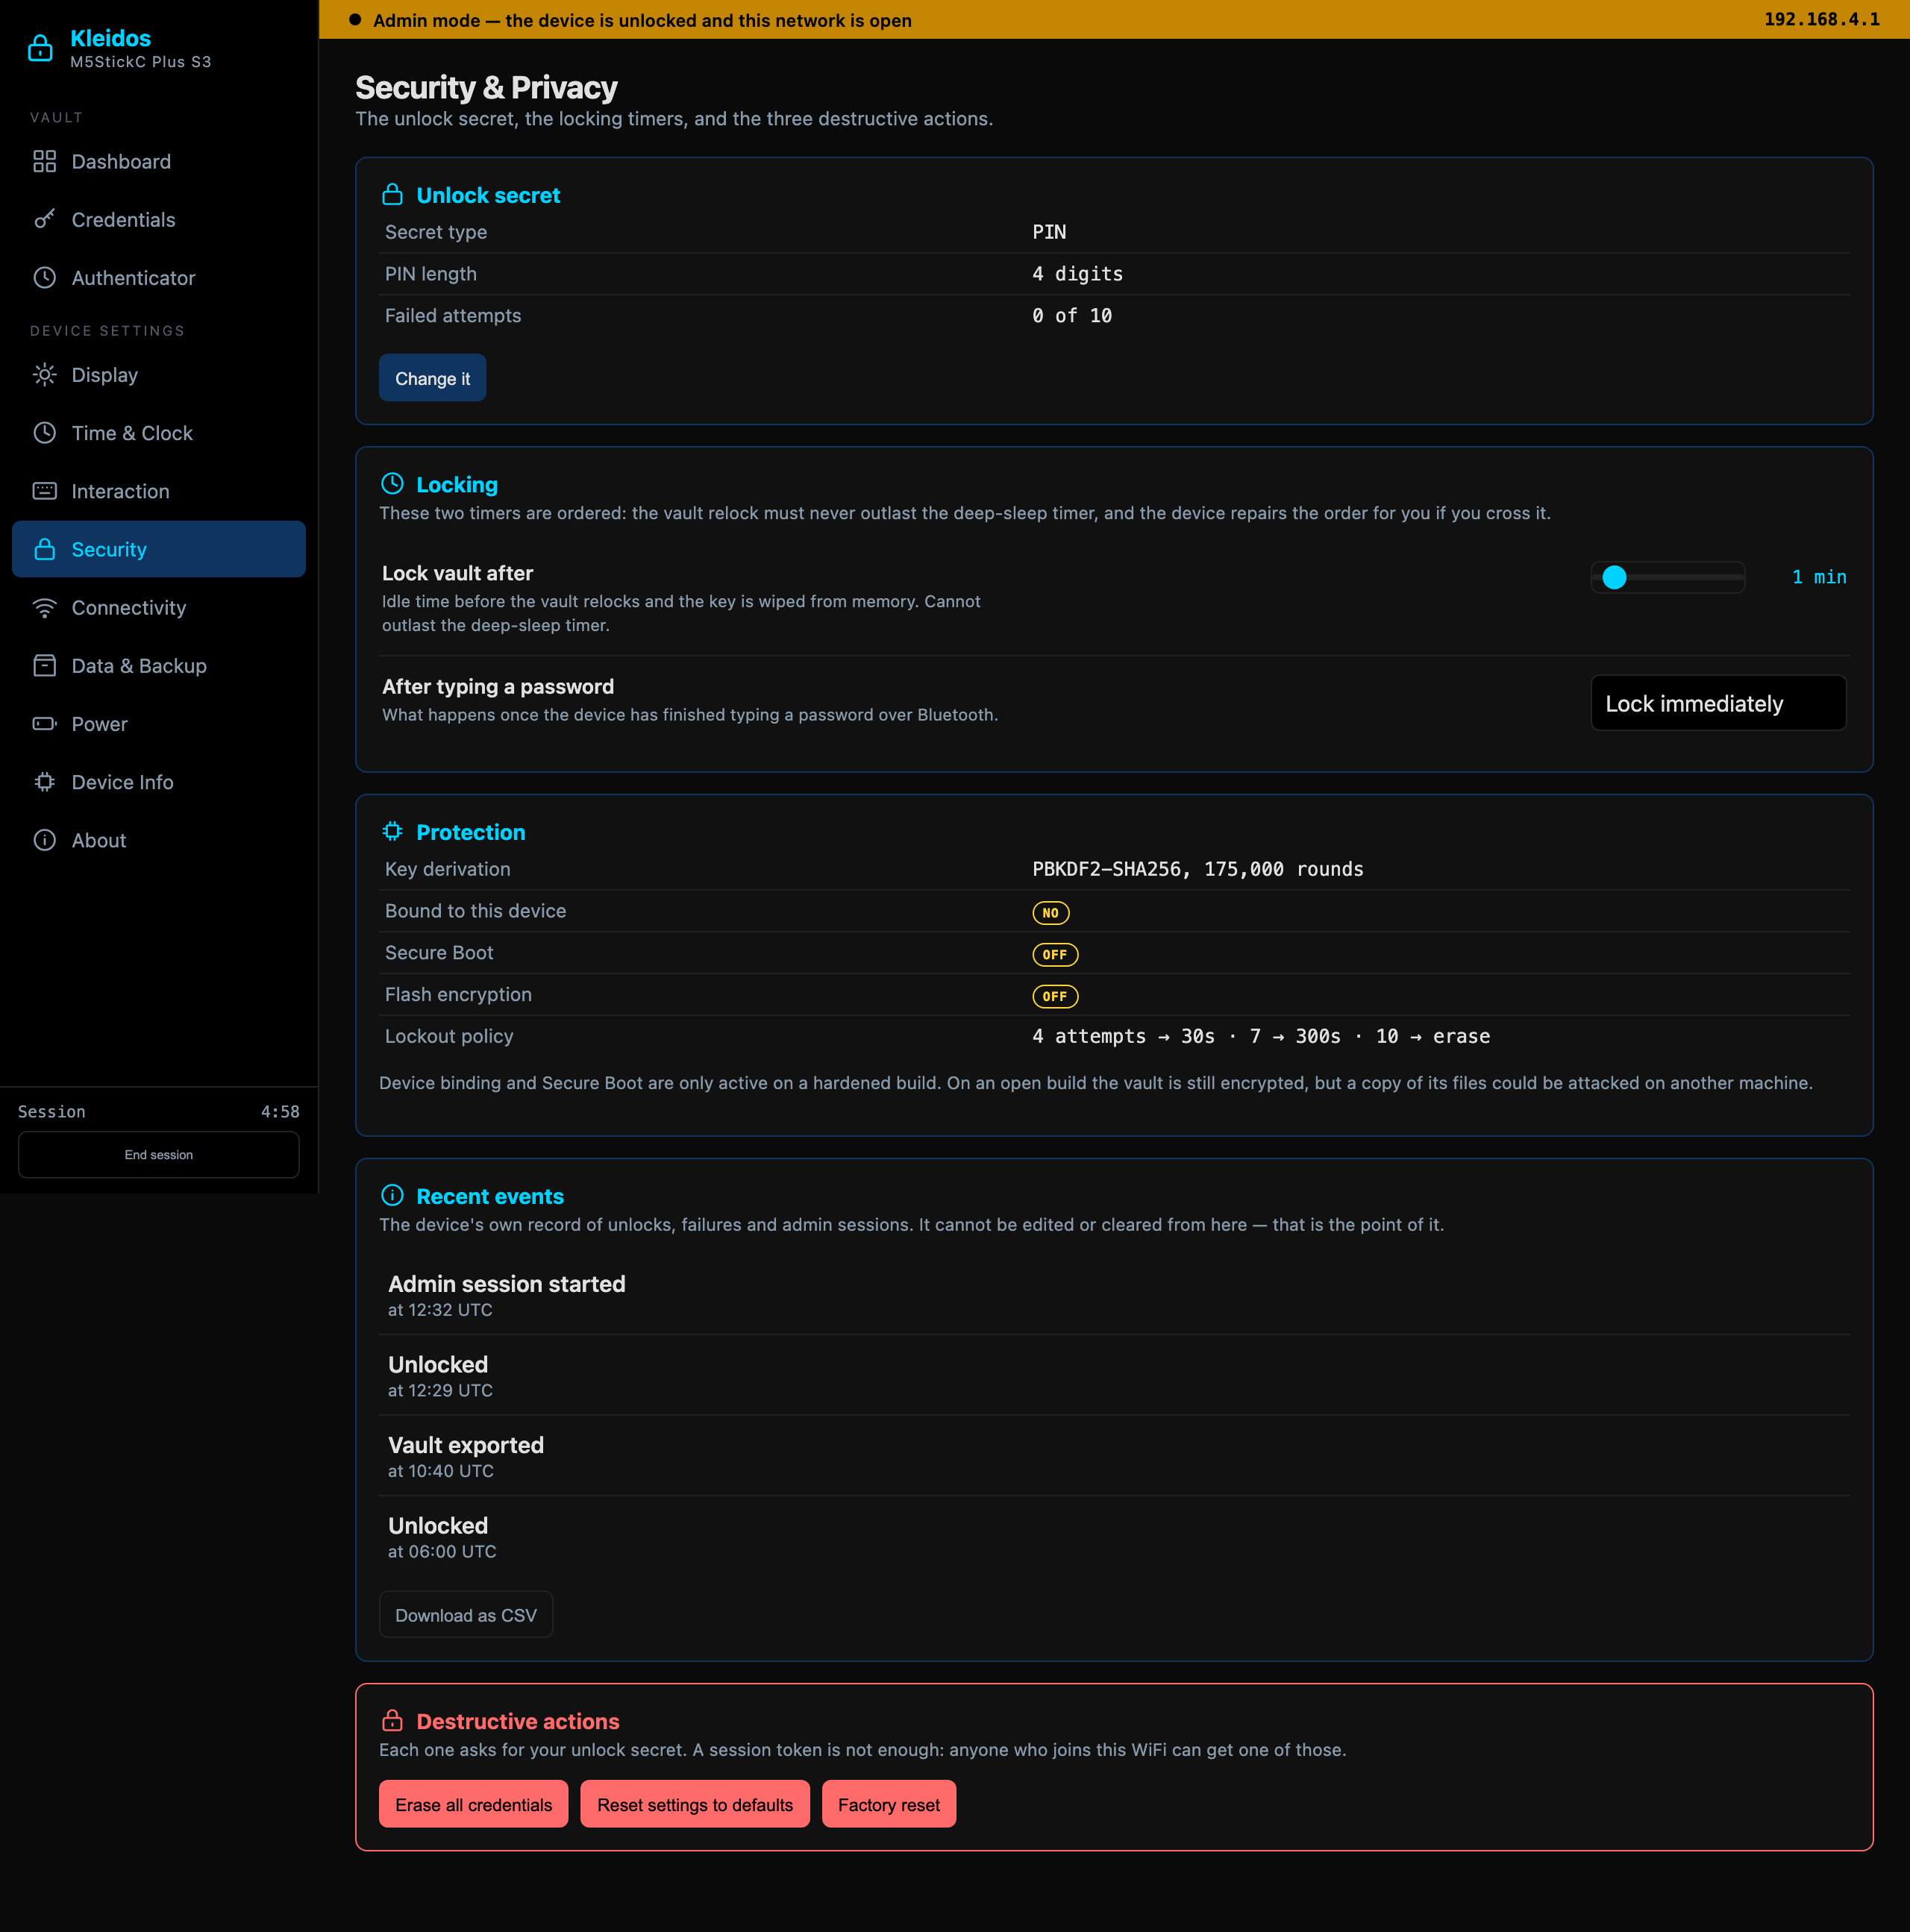Click the Kleidos lock logo icon
1910x1932 pixels.
[x=40, y=47]
